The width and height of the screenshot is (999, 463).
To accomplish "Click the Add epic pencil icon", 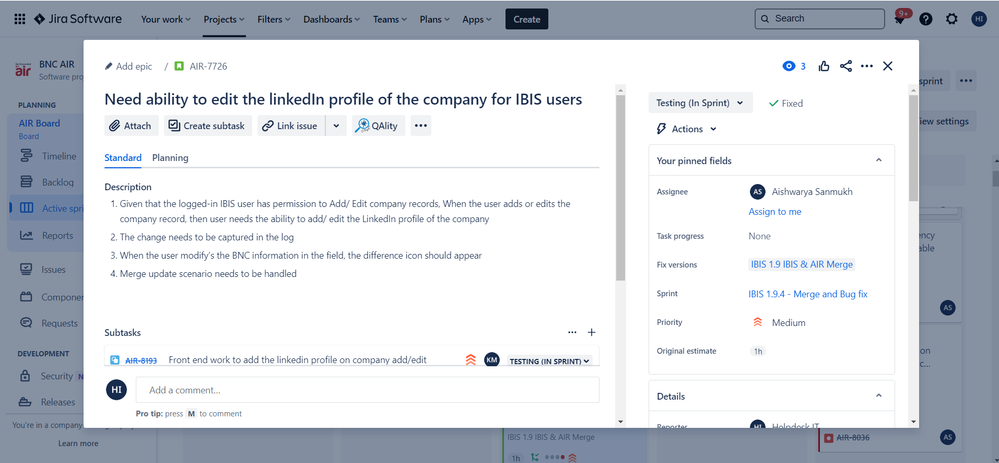I will 109,66.
